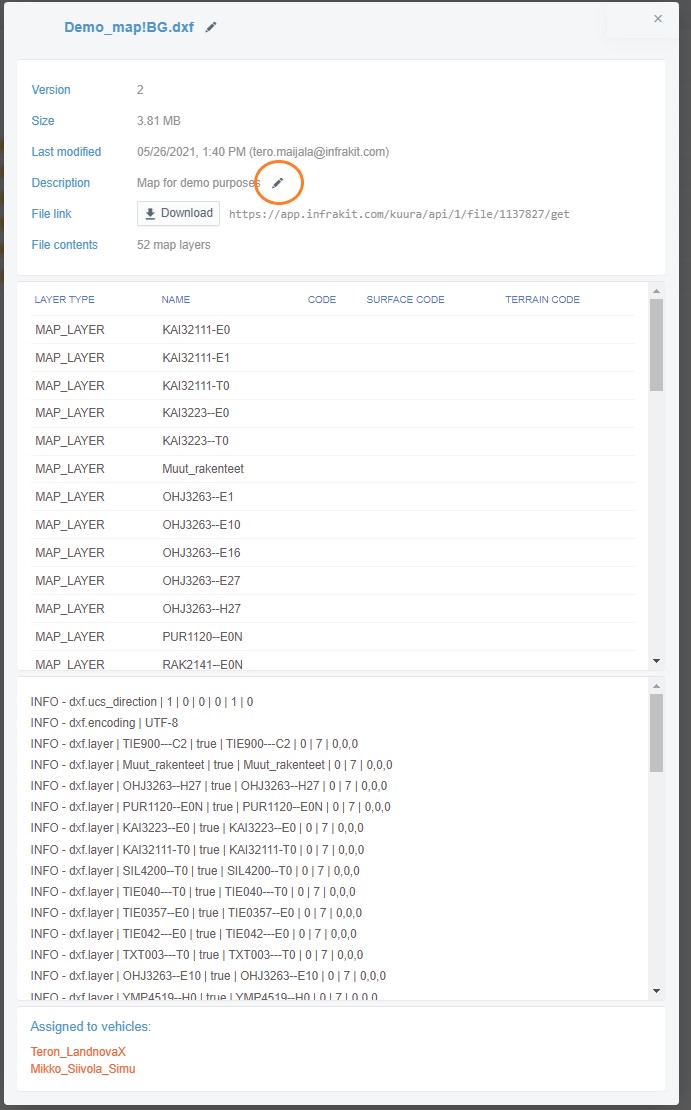The width and height of the screenshot is (691, 1110).
Task: Download the Demo_map!BG.dxf file
Action: click(x=178, y=213)
